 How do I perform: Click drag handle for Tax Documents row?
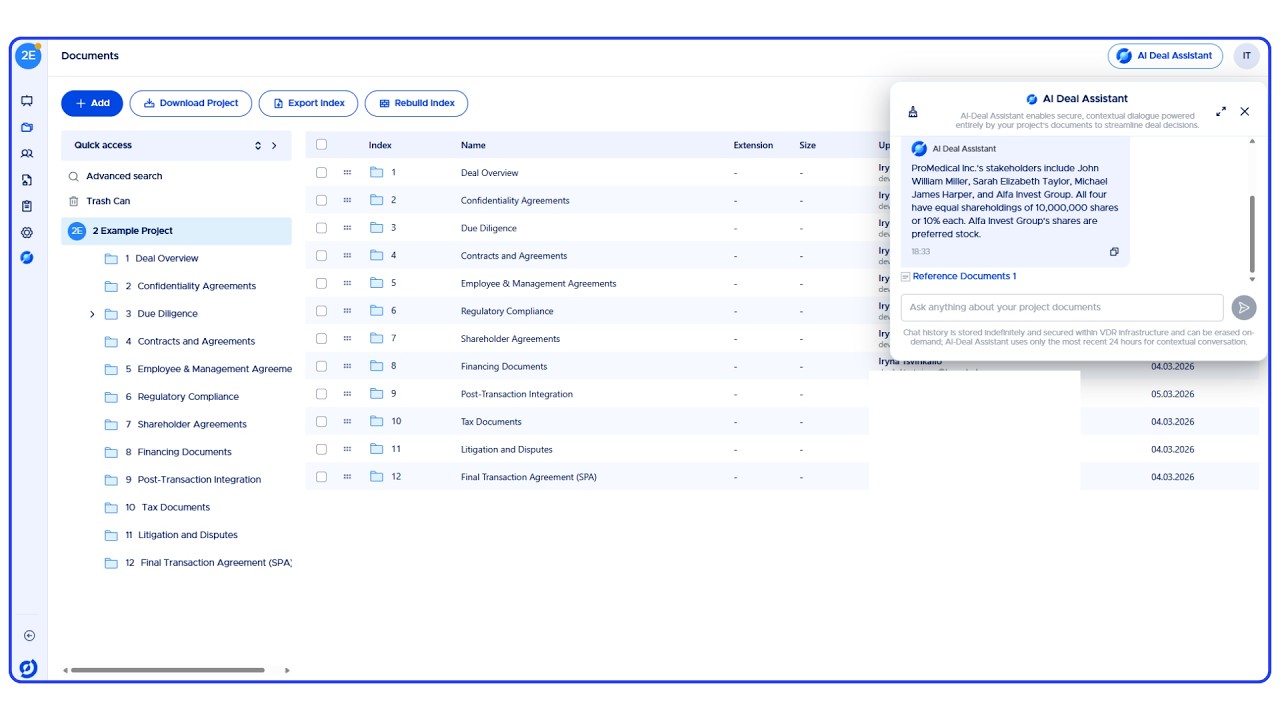347,421
